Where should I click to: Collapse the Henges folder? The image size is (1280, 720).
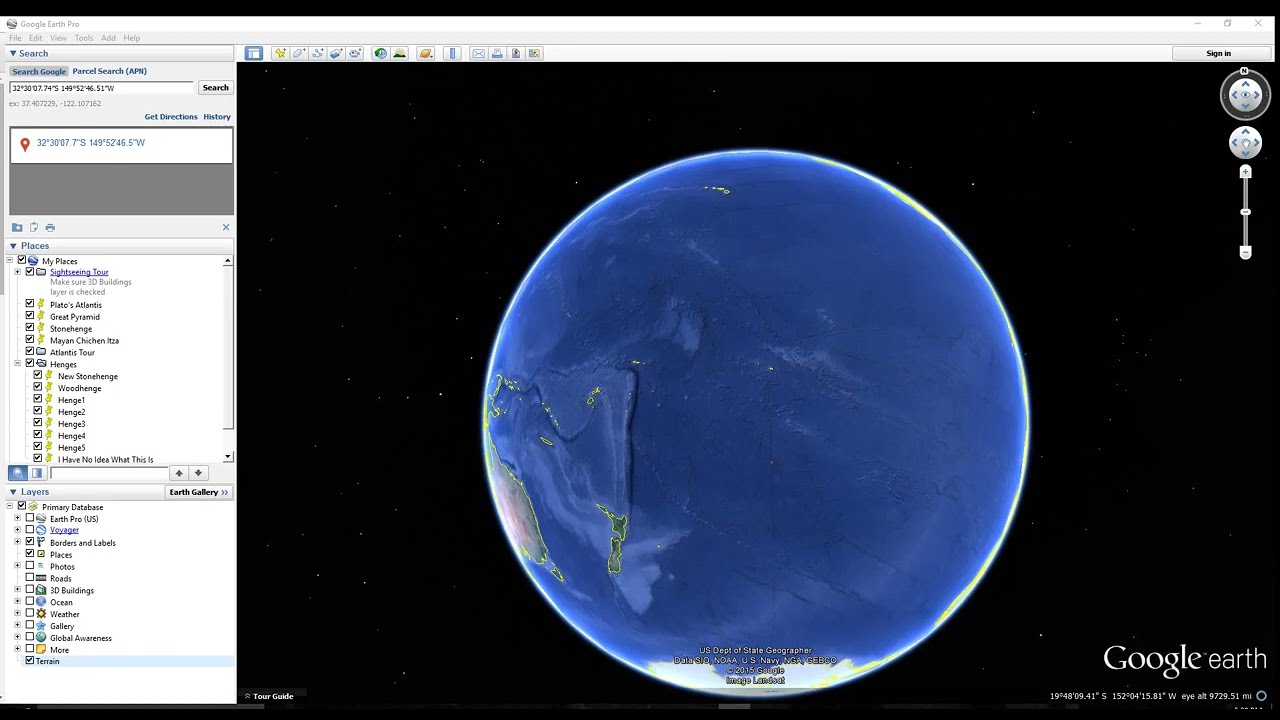click(x=17, y=364)
